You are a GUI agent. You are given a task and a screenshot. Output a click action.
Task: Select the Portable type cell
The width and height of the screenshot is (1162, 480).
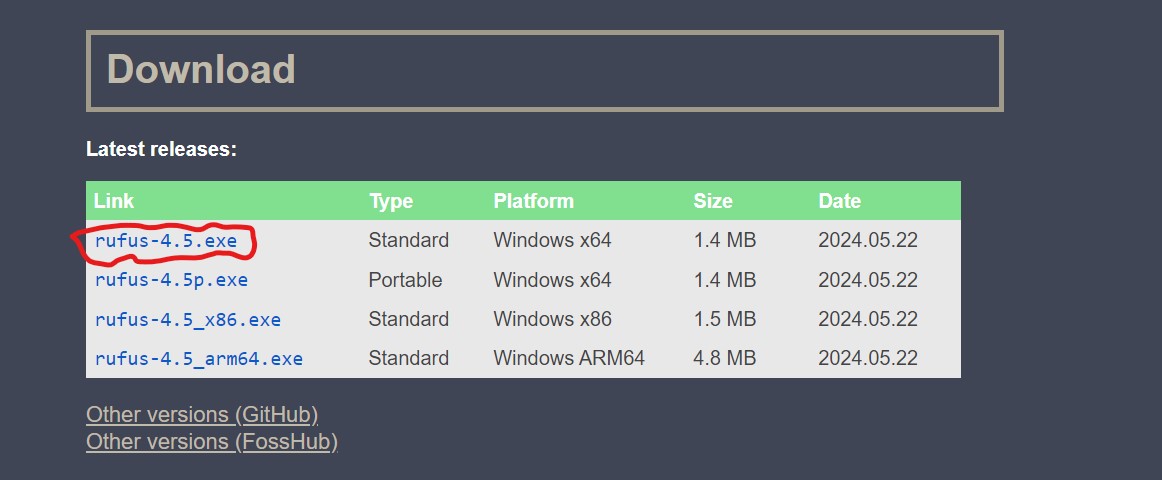point(405,280)
